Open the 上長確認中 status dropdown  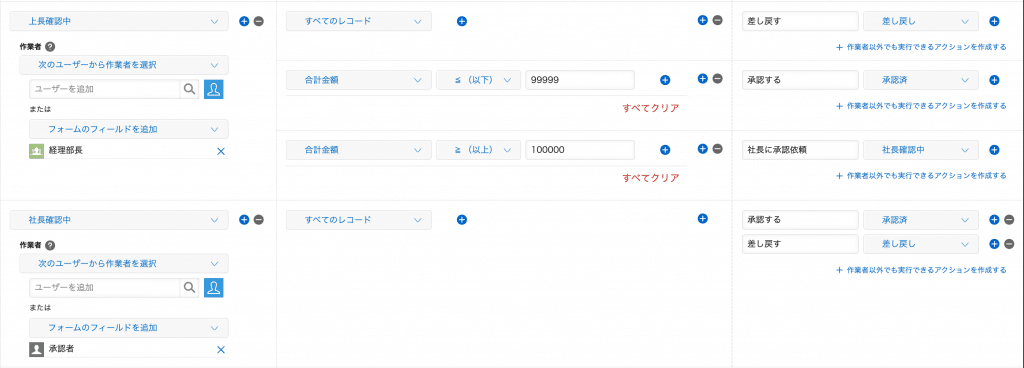[x=120, y=21]
